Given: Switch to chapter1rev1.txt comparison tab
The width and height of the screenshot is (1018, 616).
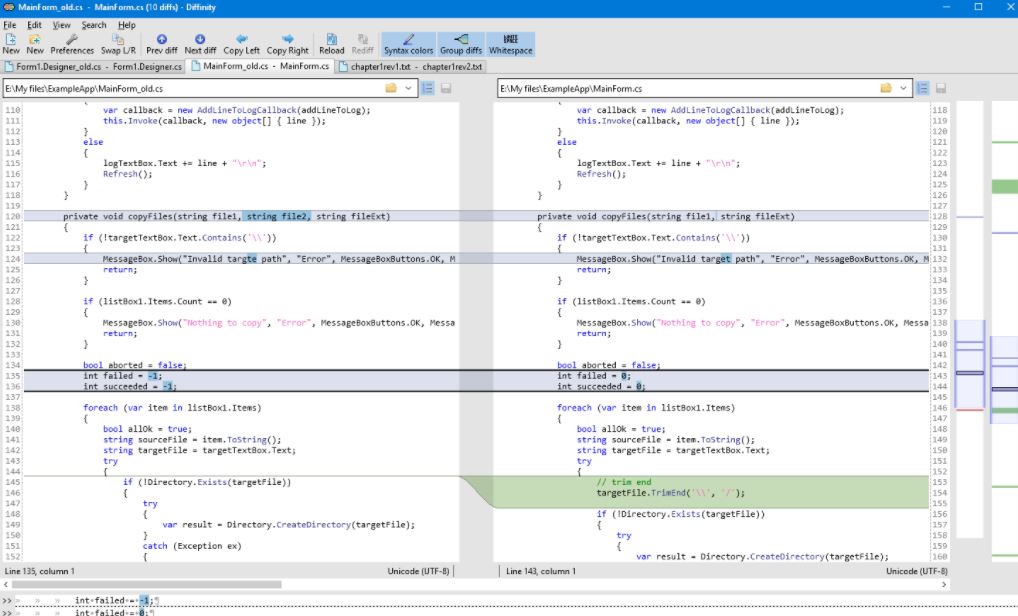Looking at the screenshot, I should [411, 67].
